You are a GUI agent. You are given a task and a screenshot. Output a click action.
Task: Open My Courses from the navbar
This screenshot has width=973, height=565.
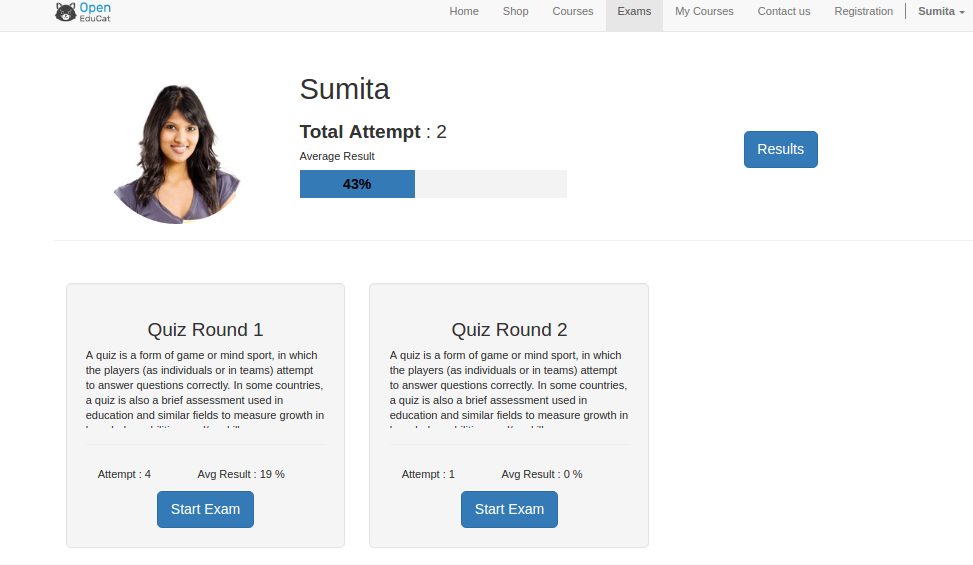click(x=704, y=11)
